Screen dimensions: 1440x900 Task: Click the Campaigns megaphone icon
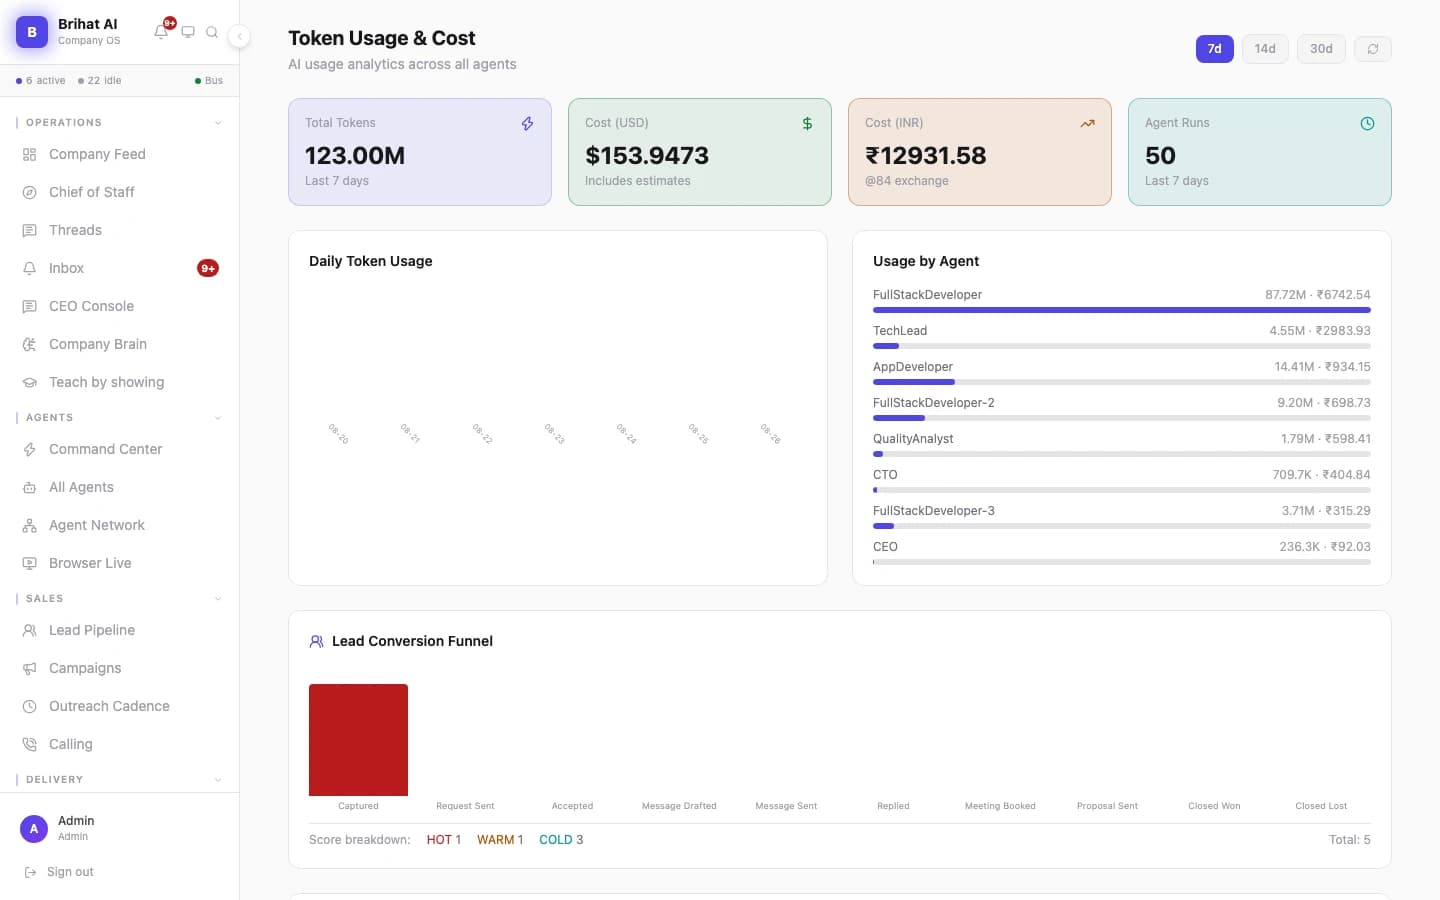[30, 668]
